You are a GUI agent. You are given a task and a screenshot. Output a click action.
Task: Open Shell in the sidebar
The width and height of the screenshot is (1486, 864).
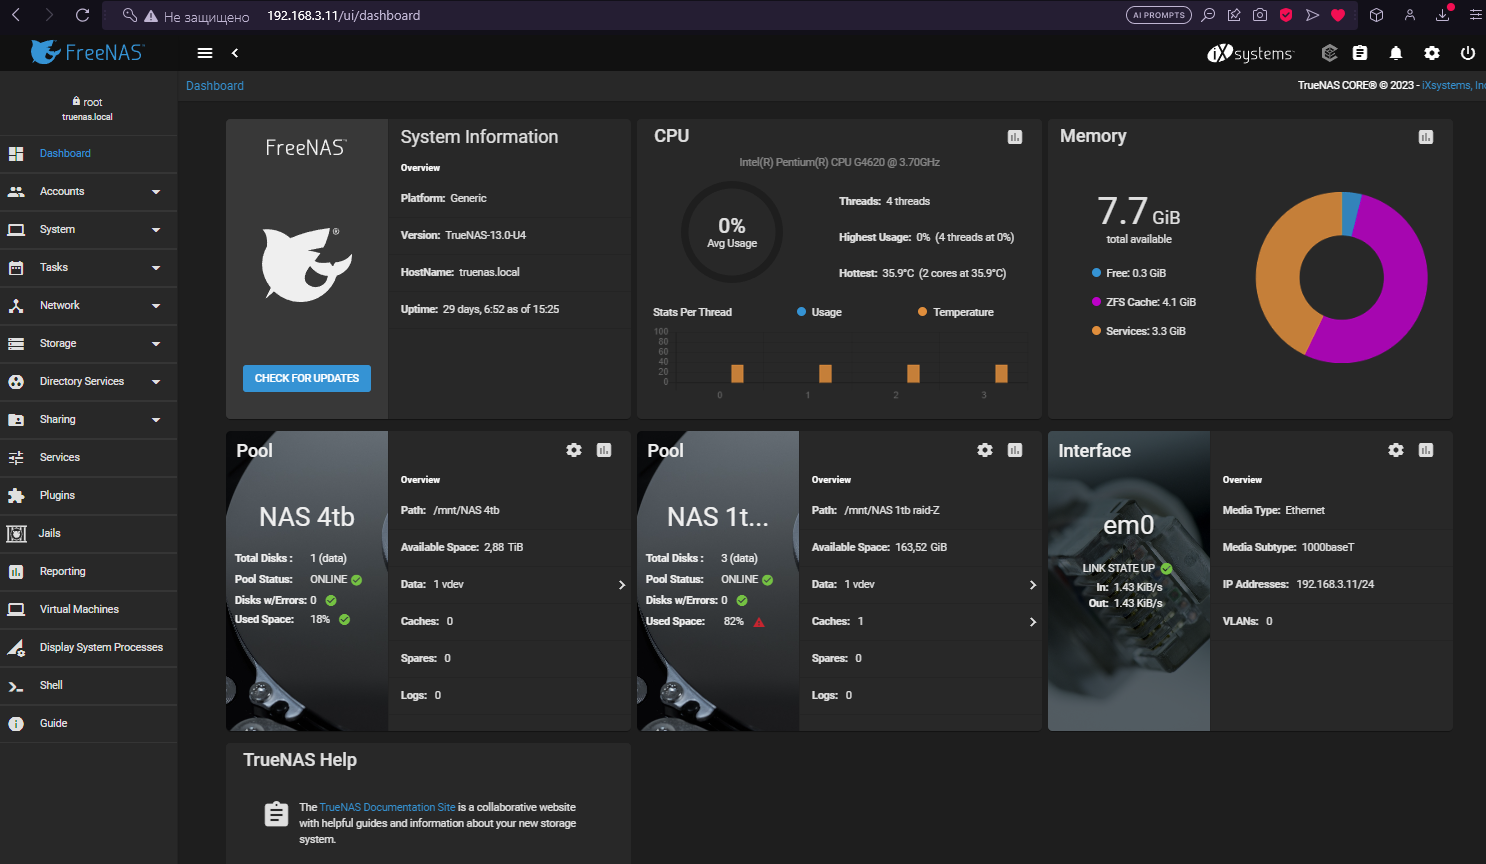click(89, 686)
